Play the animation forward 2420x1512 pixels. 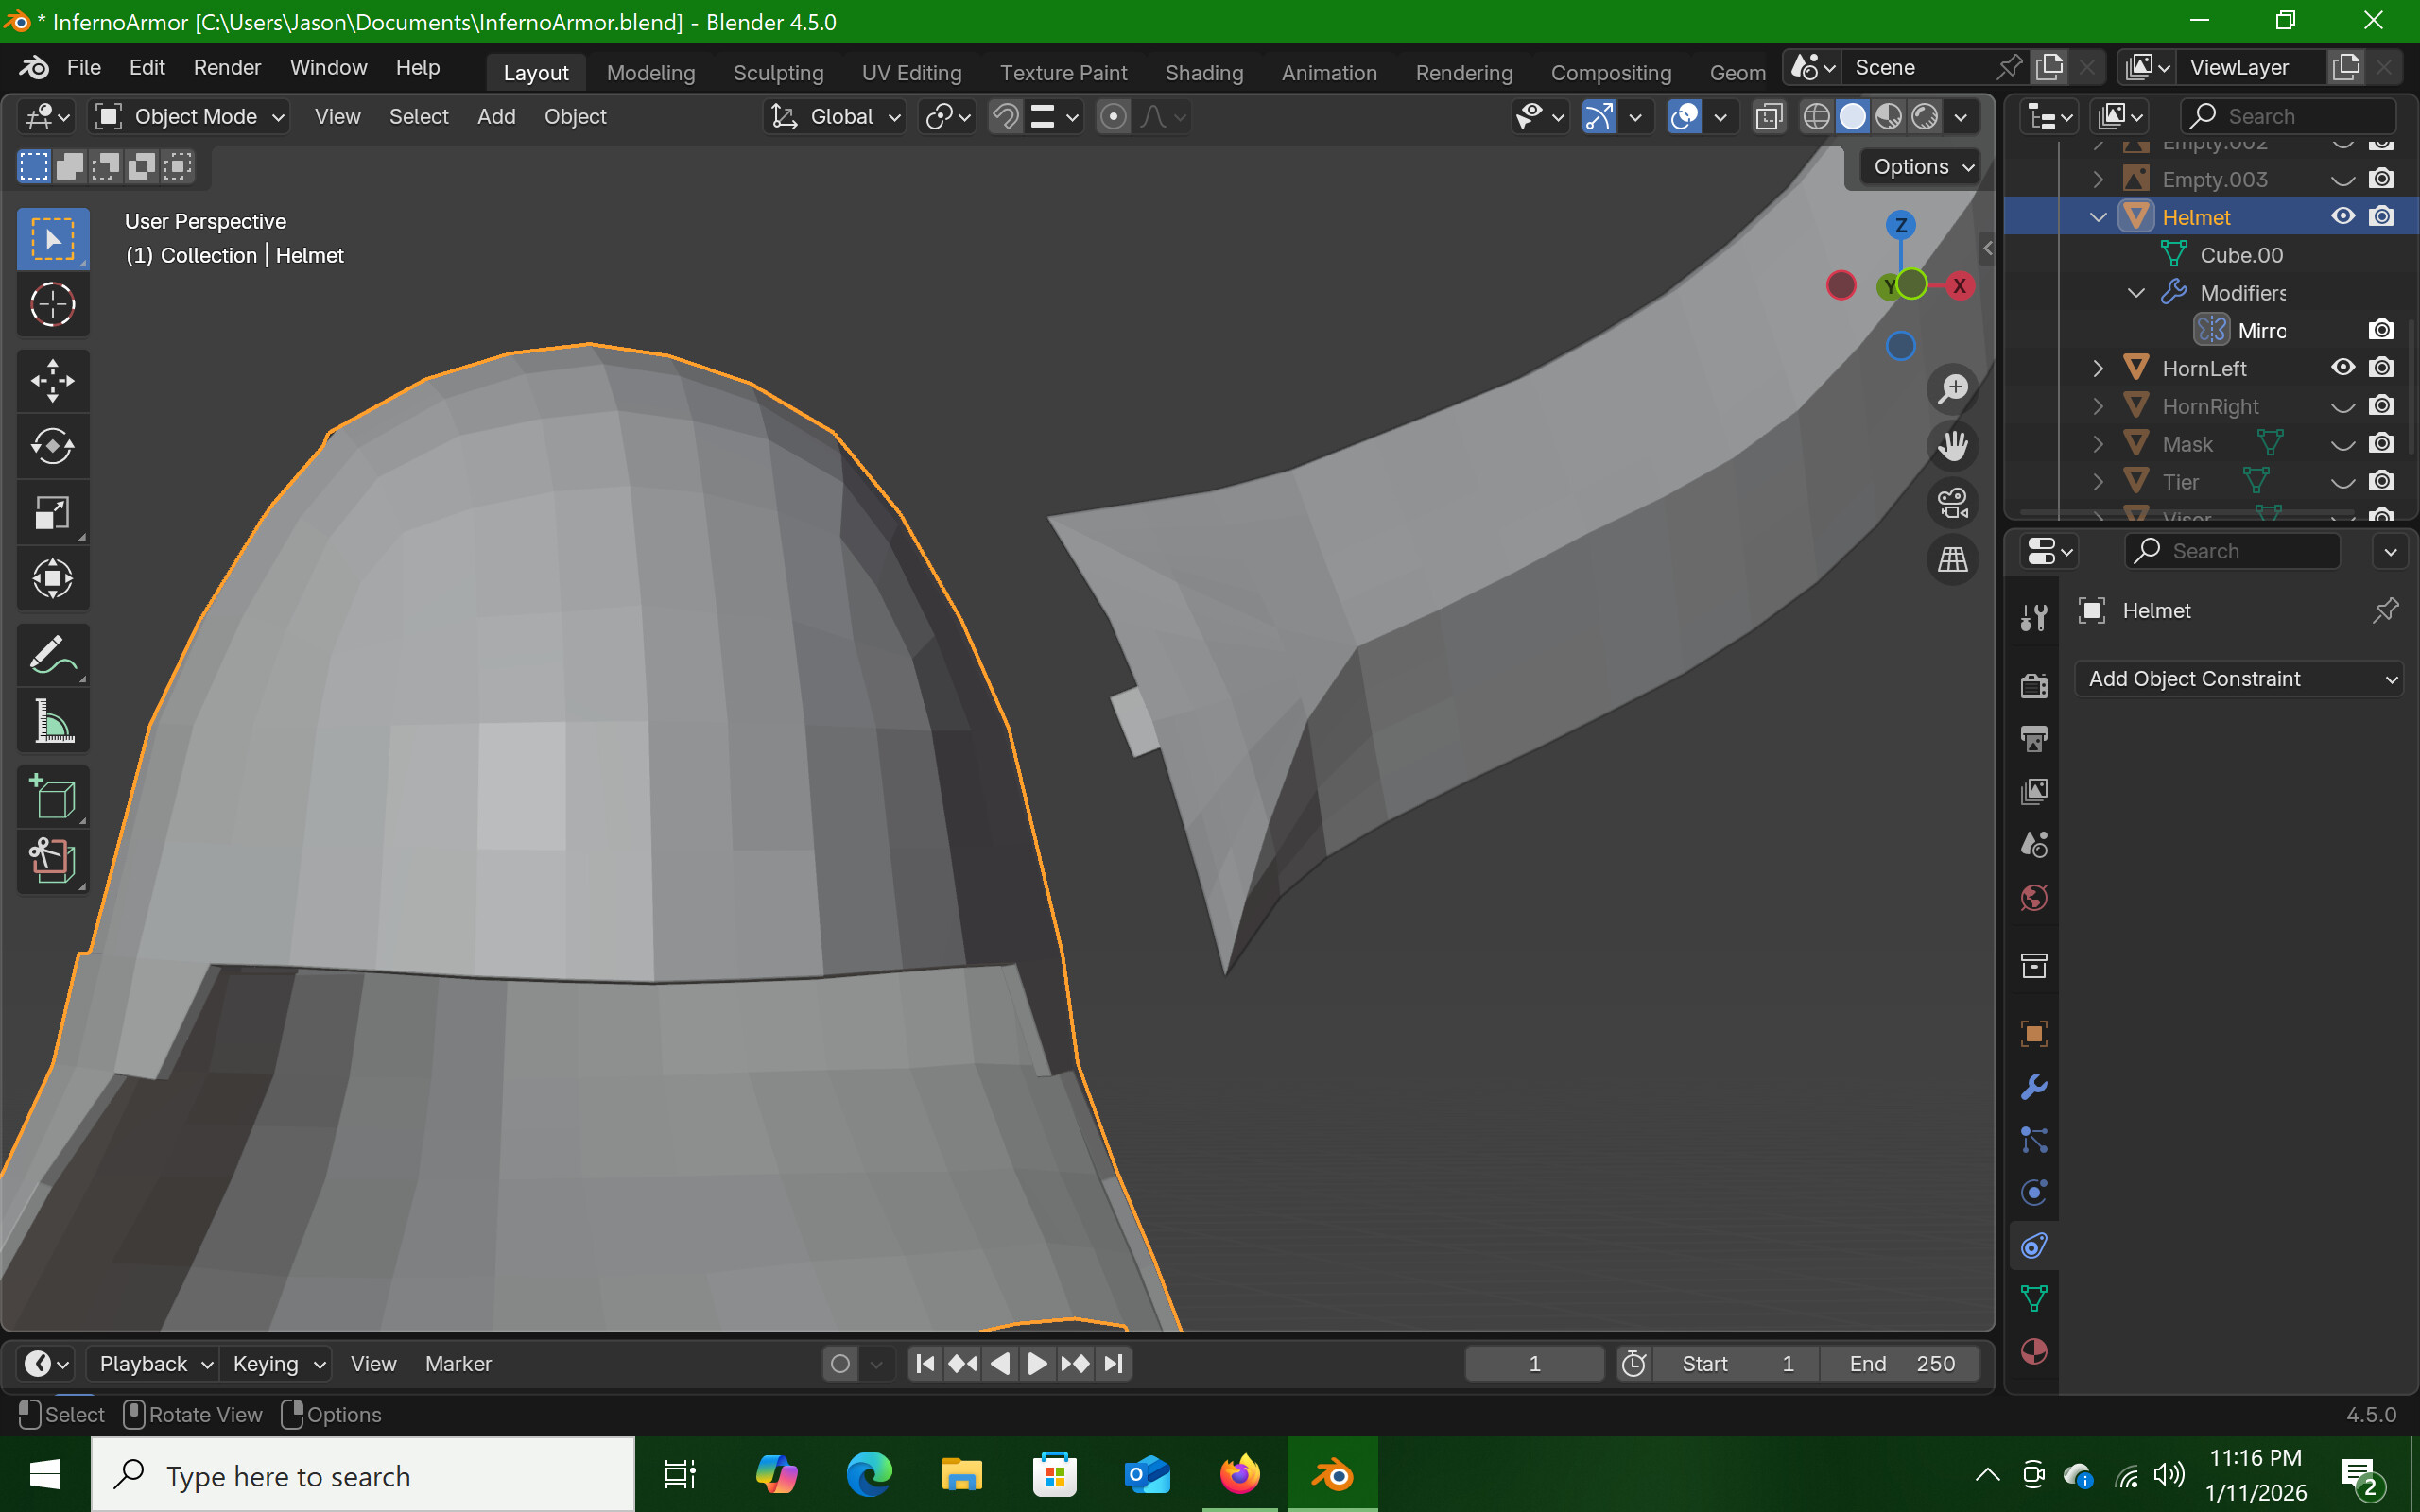click(x=1037, y=1364)
